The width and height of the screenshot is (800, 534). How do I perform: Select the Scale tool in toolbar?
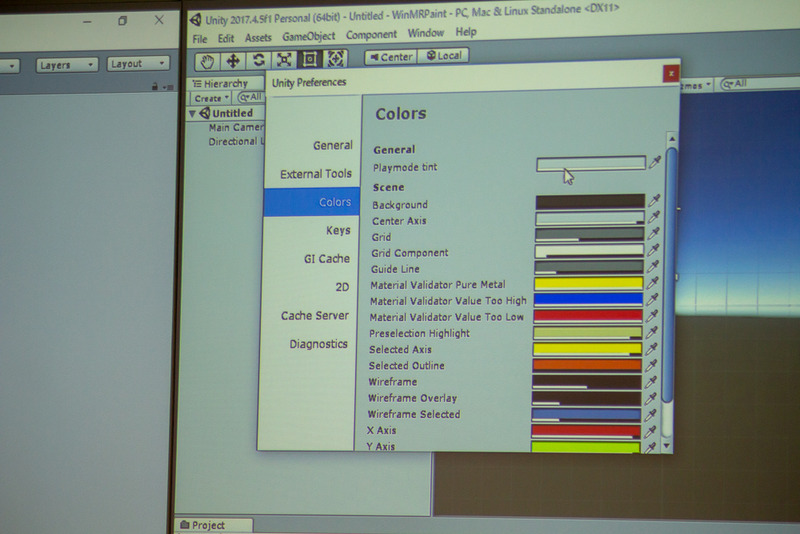coord(284,59)
